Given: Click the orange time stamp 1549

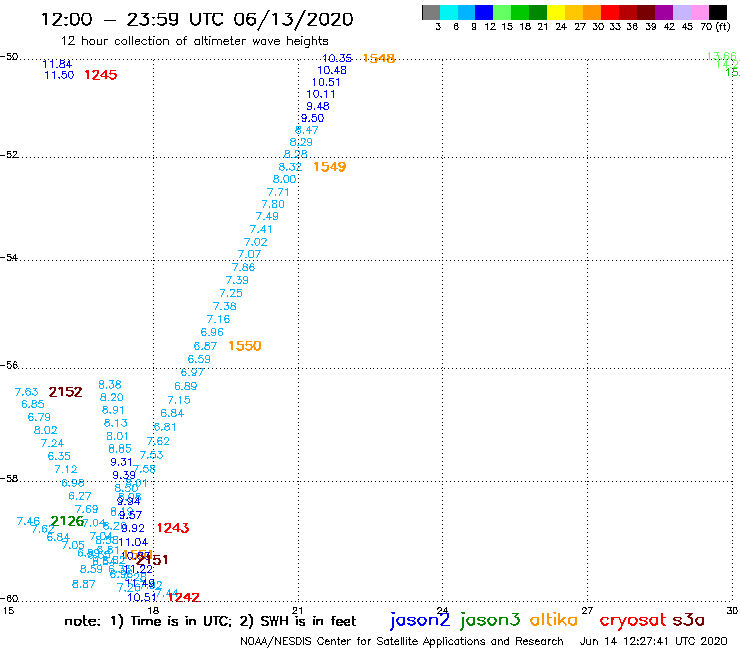Looking at the screenshot, I should click(329, 167).
